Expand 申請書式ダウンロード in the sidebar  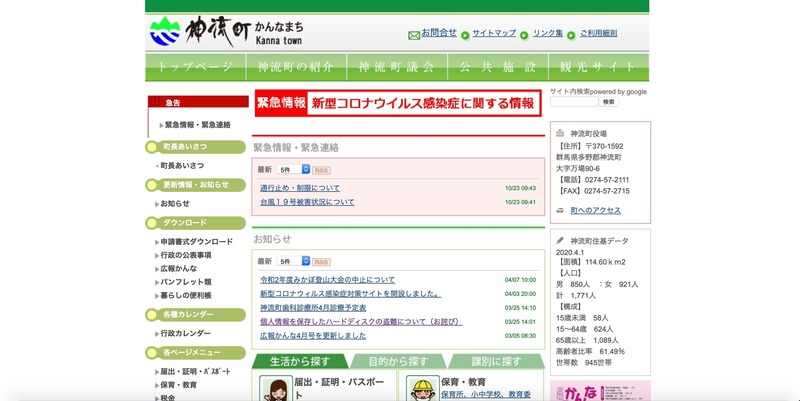tap(196, 242)
